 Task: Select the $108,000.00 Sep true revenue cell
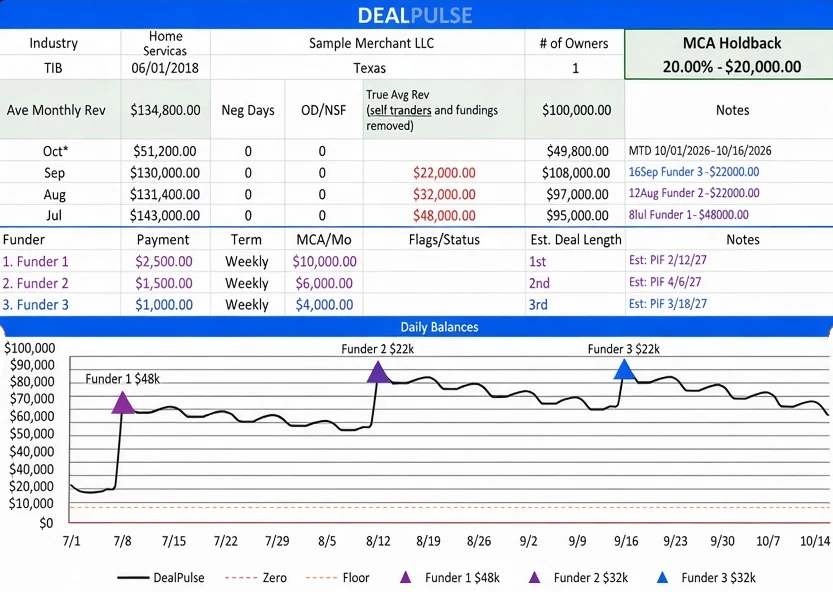[575, 173]
